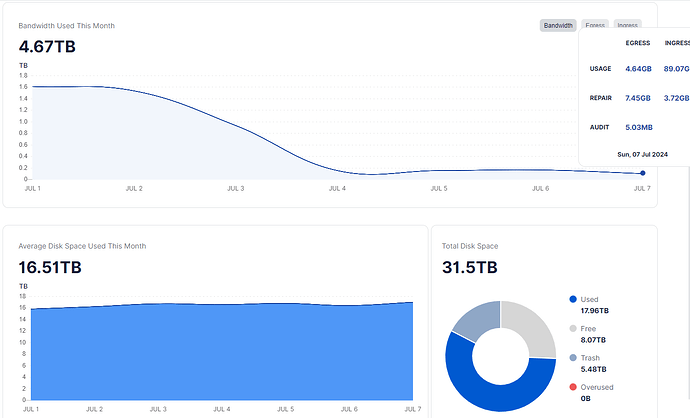Image resolution: width=690 pixels, height=418 pixels.
Task: Click the JUL 7 bandwidth data point
Action: [642, 173]
